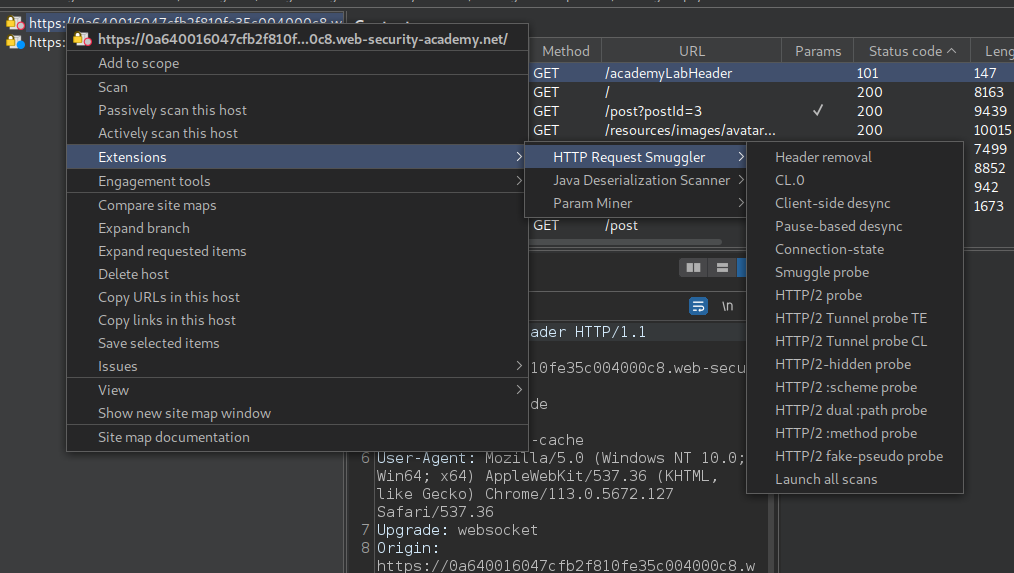Viewport: 1014px width, 573px height.
Task: Click the lock icon in context menu header
Action: (82, 39)
